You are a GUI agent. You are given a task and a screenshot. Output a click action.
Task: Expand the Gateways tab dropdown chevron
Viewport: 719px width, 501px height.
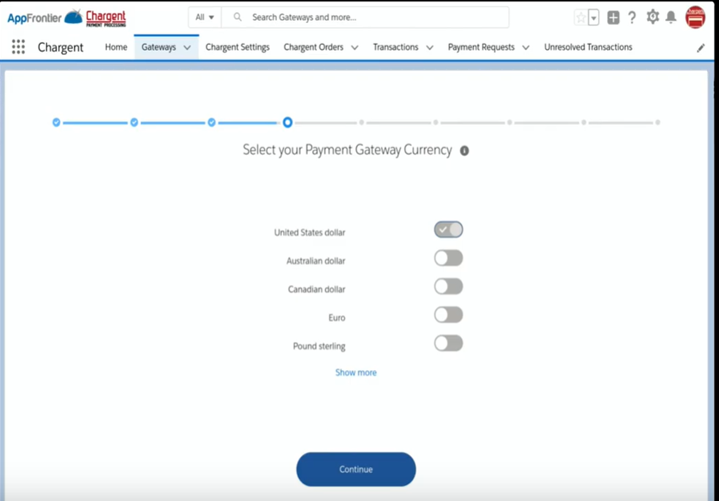click(x=187, y=47)
